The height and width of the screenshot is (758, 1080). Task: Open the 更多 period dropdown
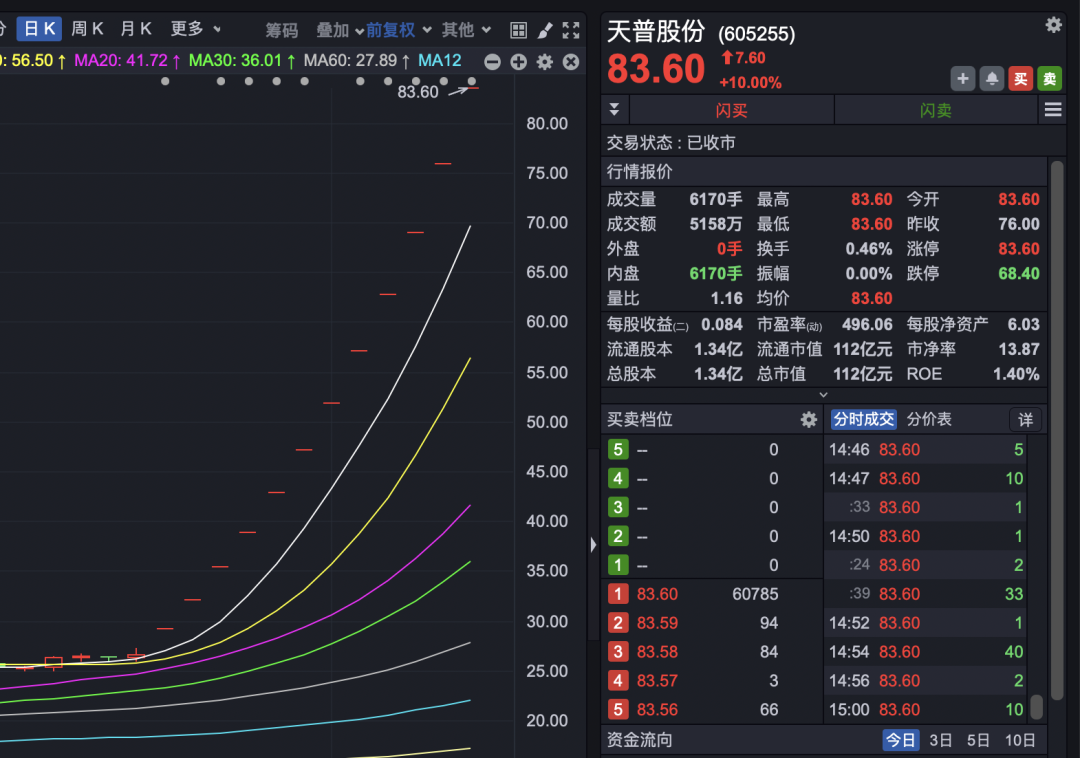point(196,29)
